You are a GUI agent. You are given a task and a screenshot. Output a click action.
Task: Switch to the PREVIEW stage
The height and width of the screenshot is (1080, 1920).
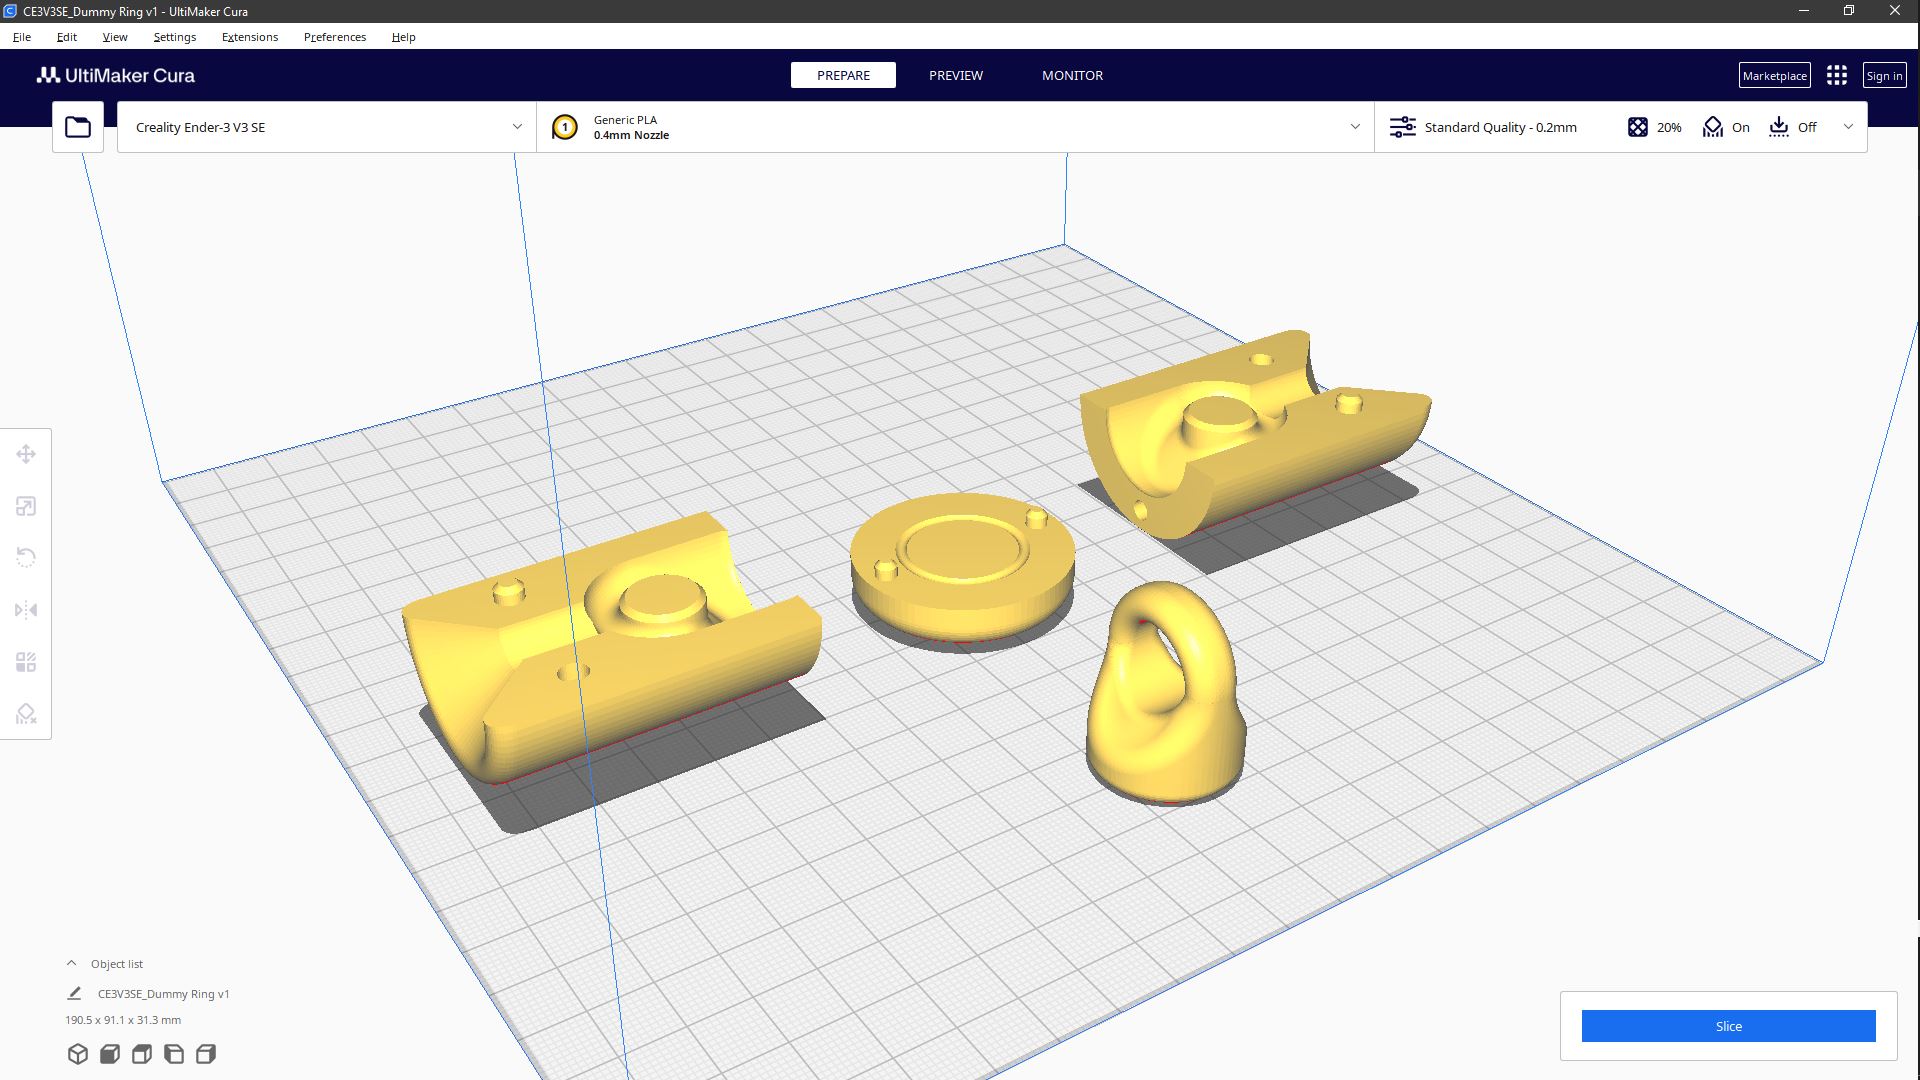pos(956,75)
